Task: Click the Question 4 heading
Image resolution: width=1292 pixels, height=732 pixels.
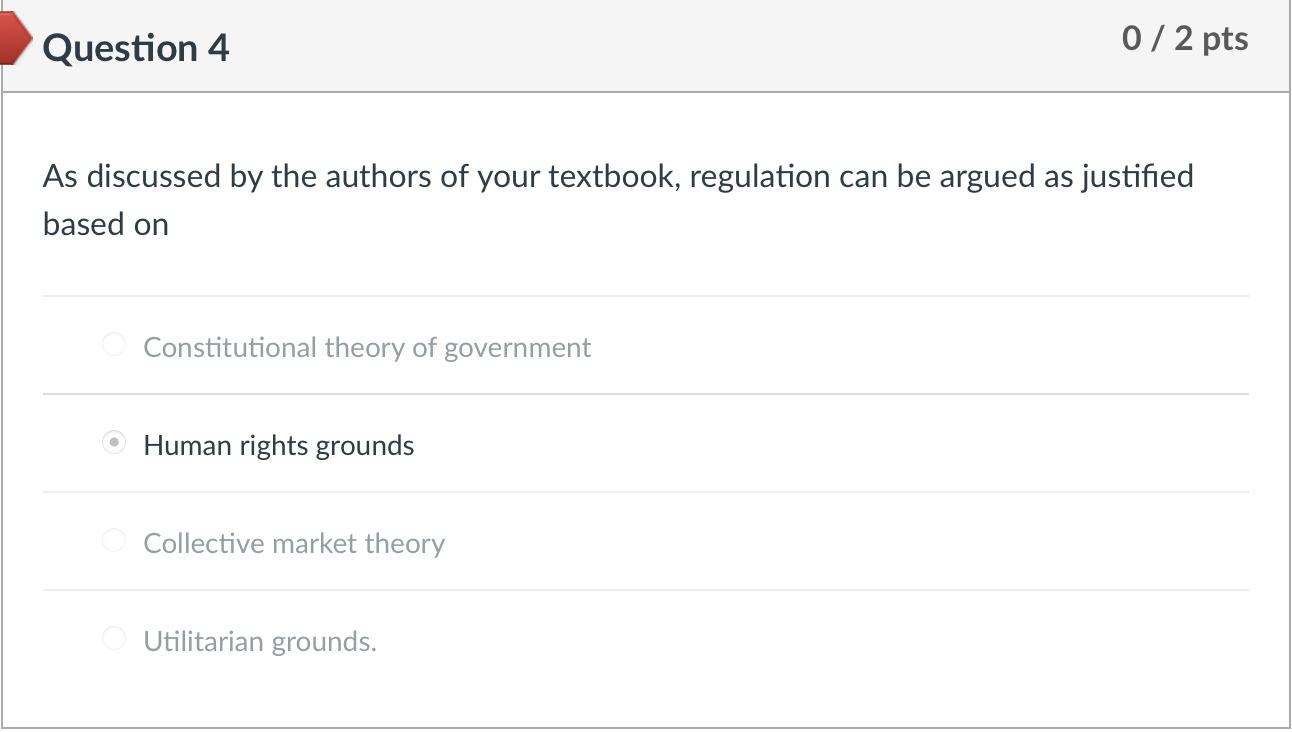Action: (137, 47)
